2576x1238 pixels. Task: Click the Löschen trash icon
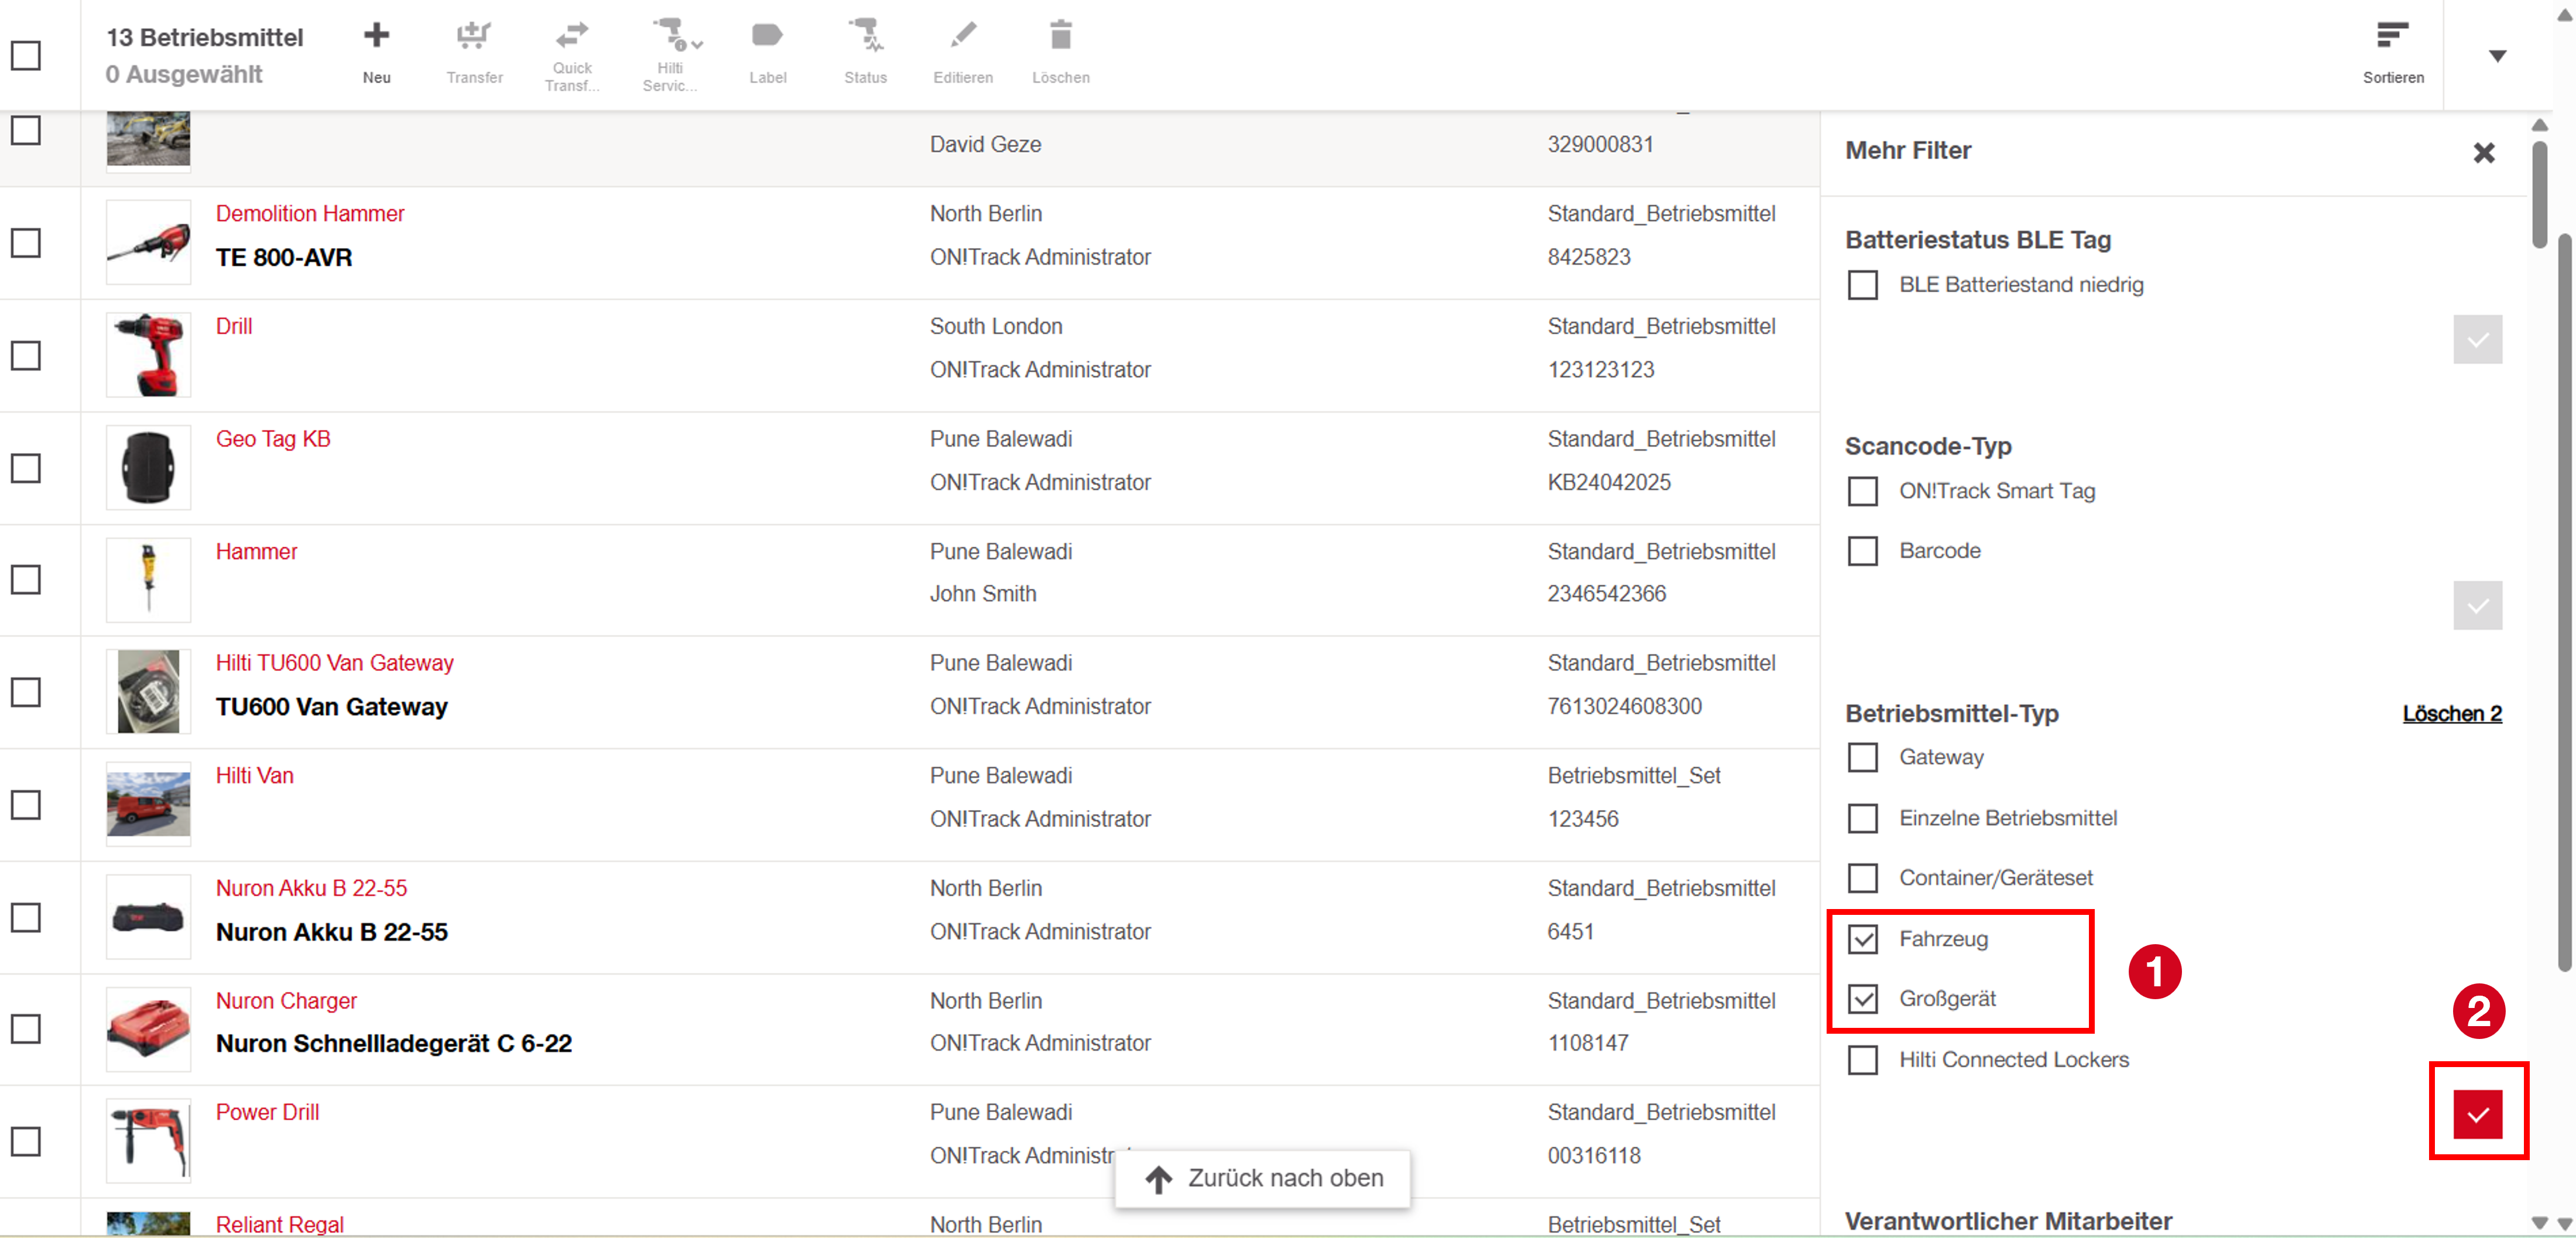click(1061, 36)
